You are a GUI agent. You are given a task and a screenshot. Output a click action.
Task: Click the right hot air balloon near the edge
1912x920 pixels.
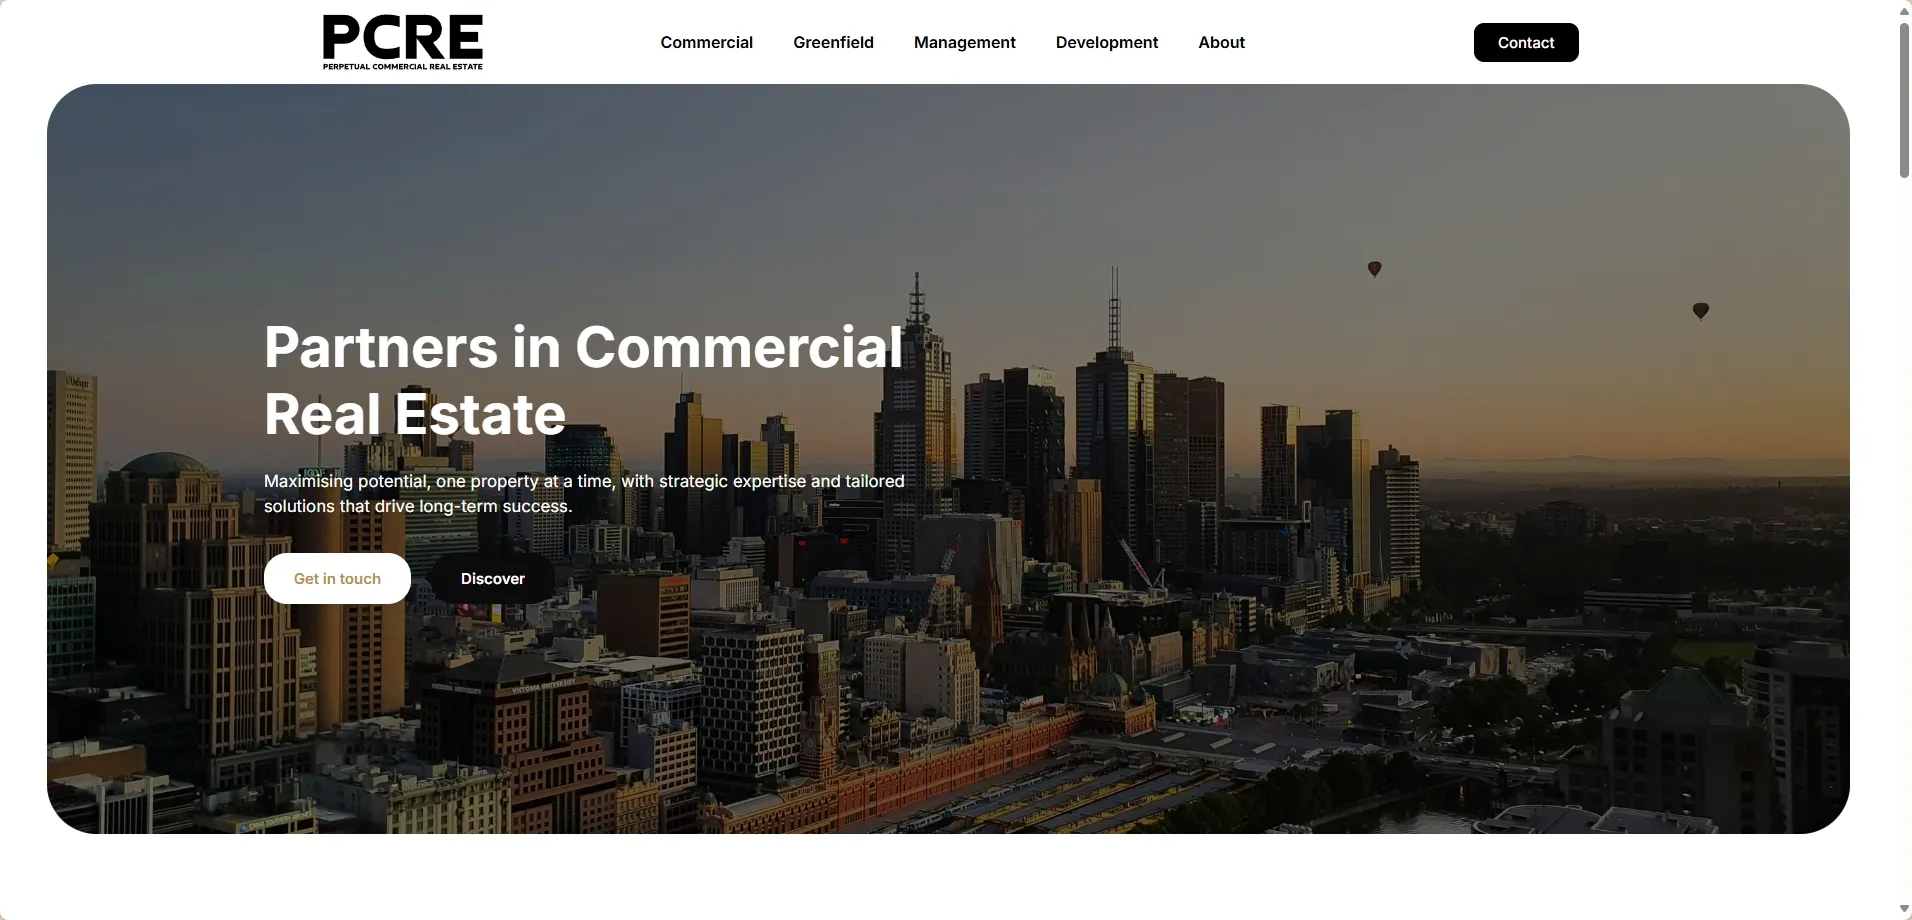click(x=1700, y=310)
